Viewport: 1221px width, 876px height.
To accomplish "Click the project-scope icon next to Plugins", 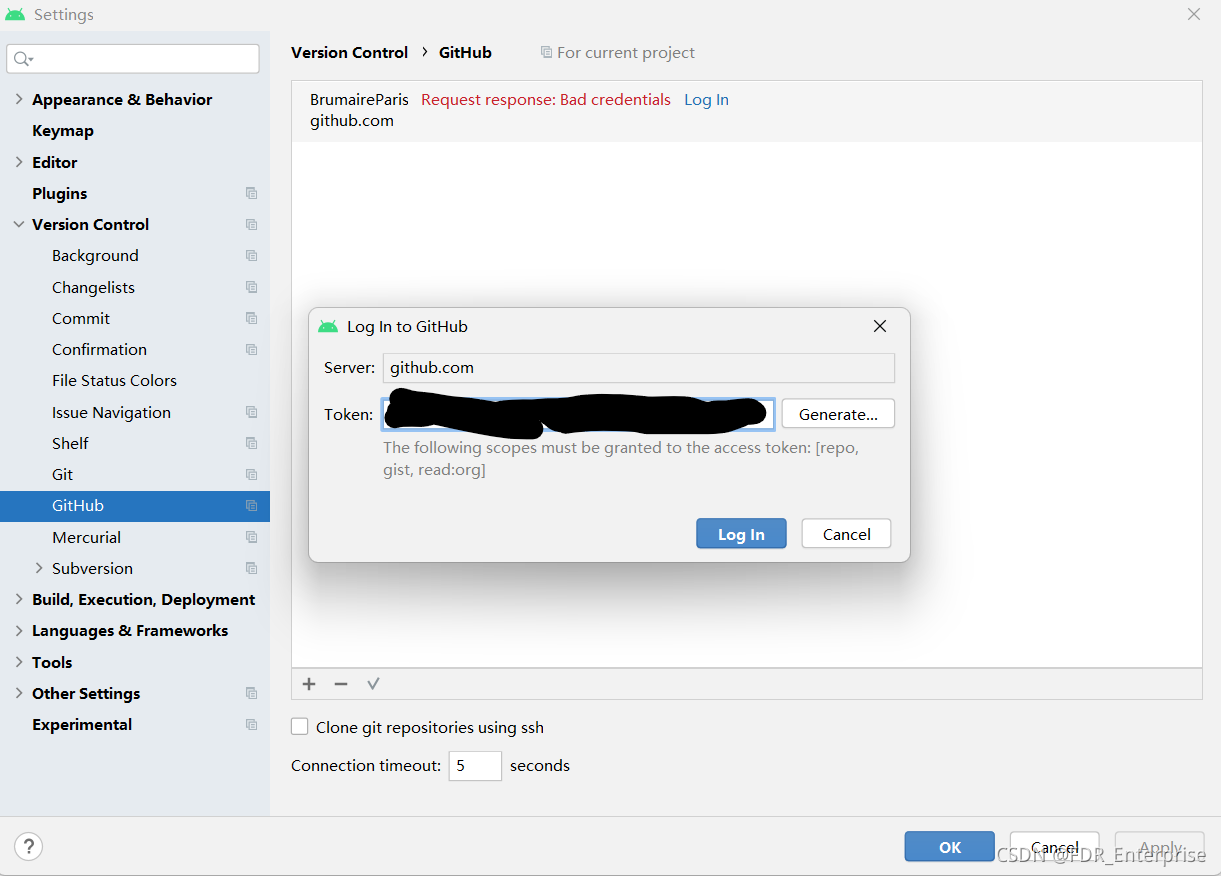I will pyautogui.click(x=251, y=193).
